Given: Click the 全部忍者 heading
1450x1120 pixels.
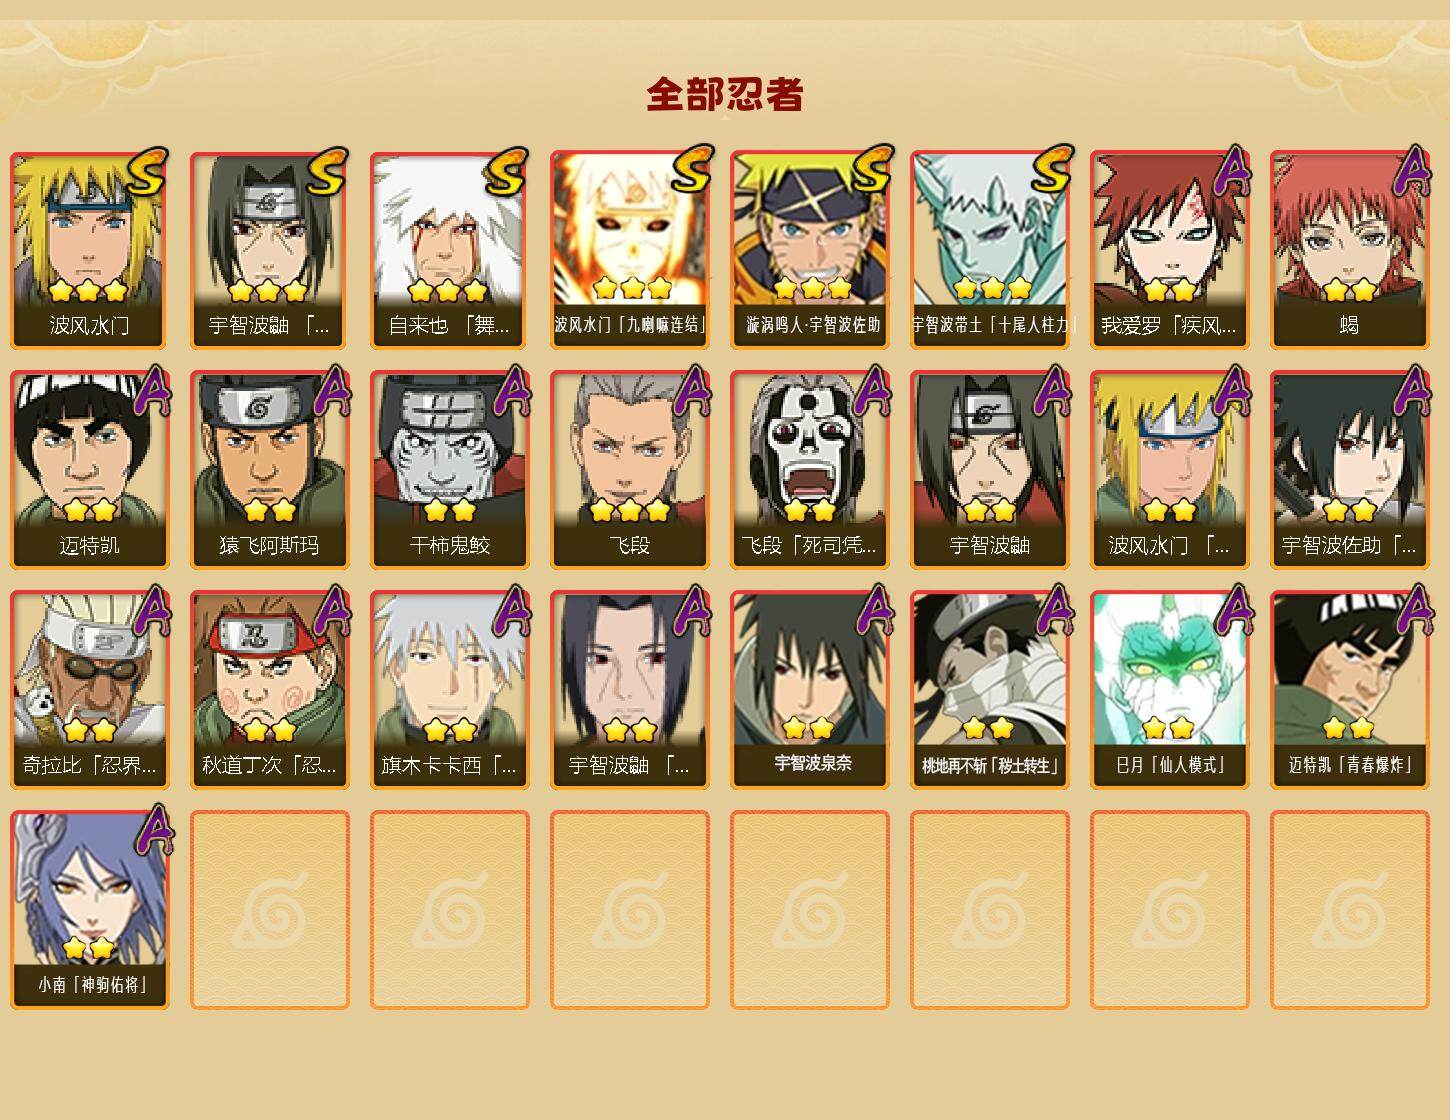Looking at the screenshot, I should (725, 95).
